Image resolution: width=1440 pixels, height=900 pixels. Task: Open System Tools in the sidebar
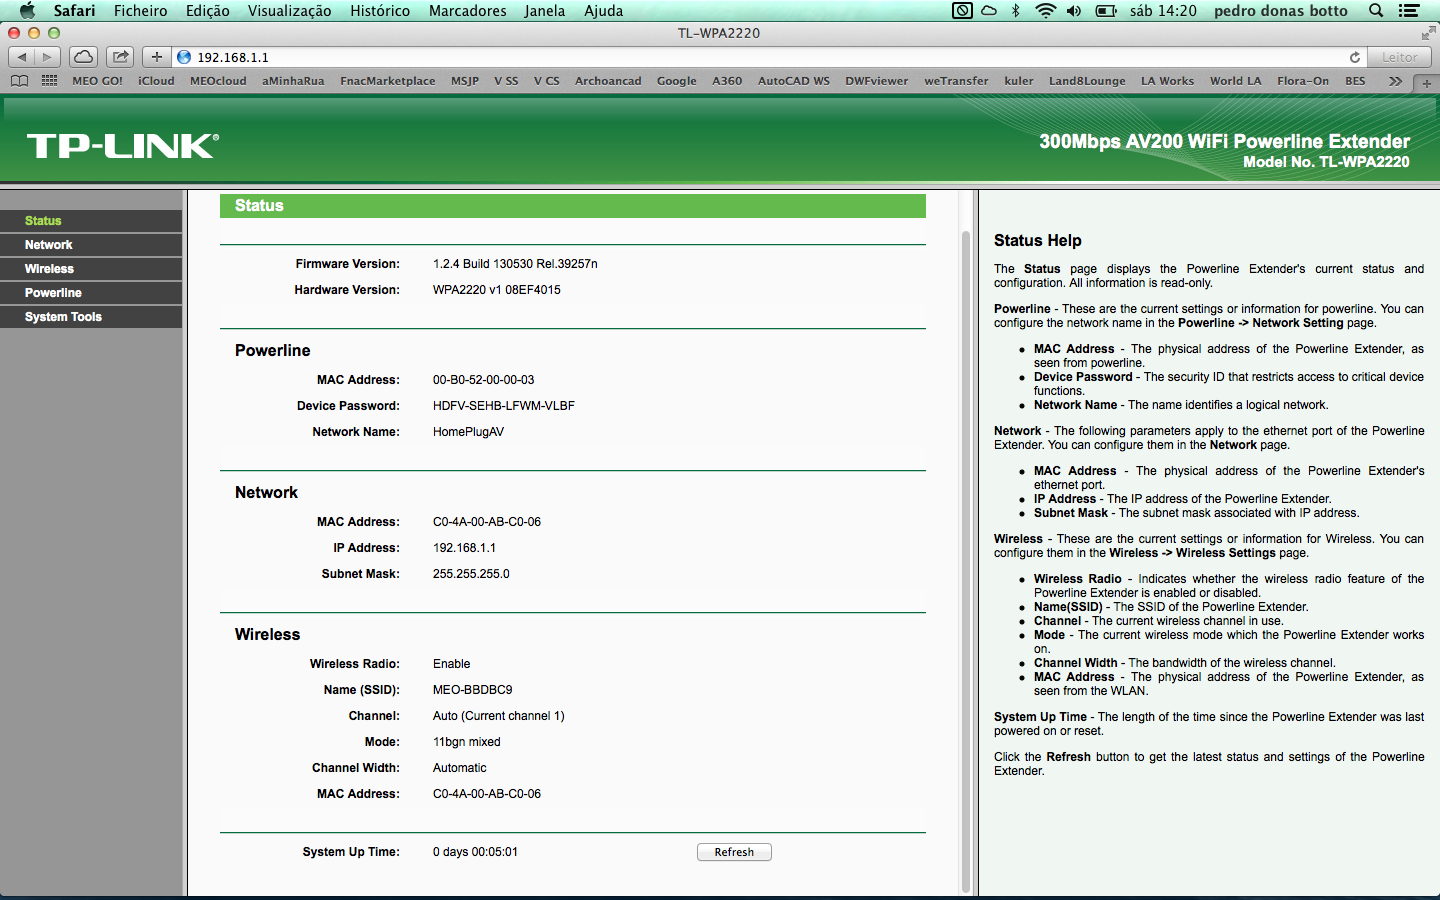pos(91,317)
